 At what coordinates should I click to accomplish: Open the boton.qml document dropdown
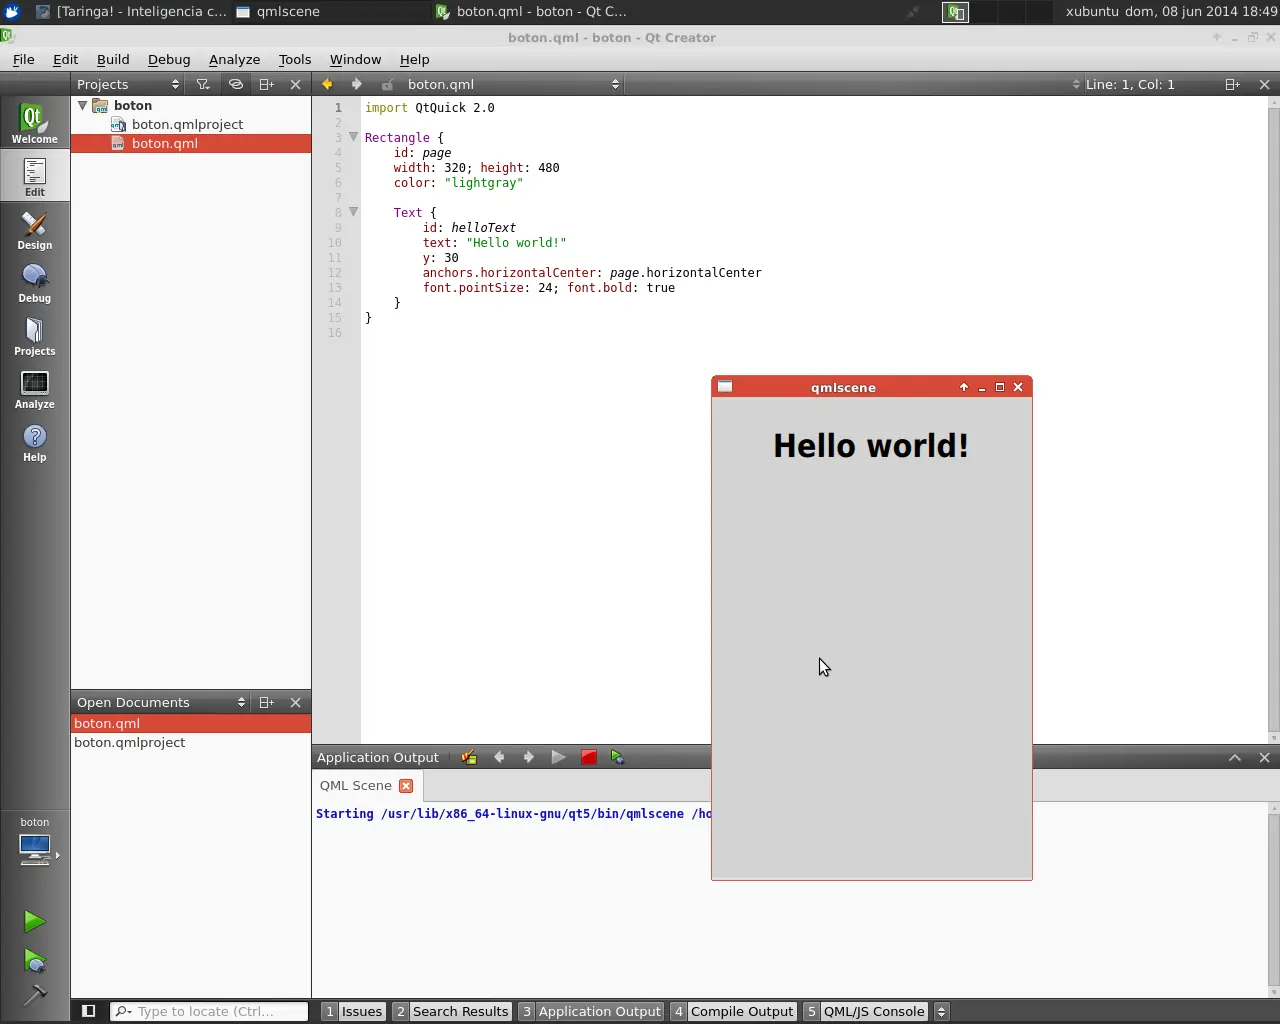[x=513, y=85]
